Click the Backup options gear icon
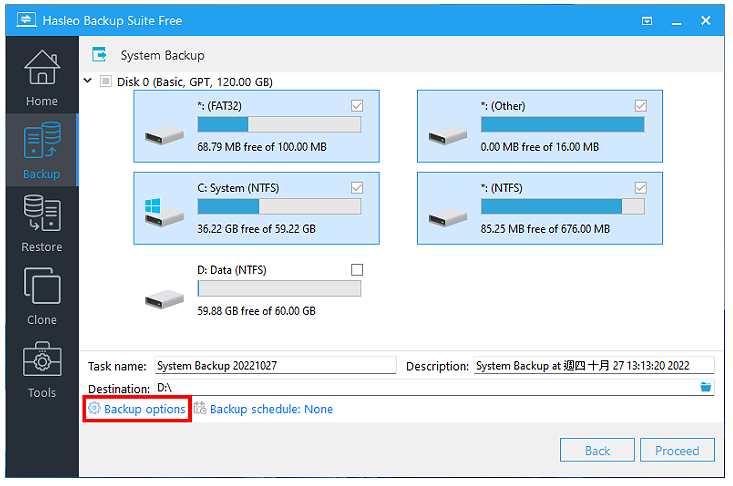 point(94,408)
